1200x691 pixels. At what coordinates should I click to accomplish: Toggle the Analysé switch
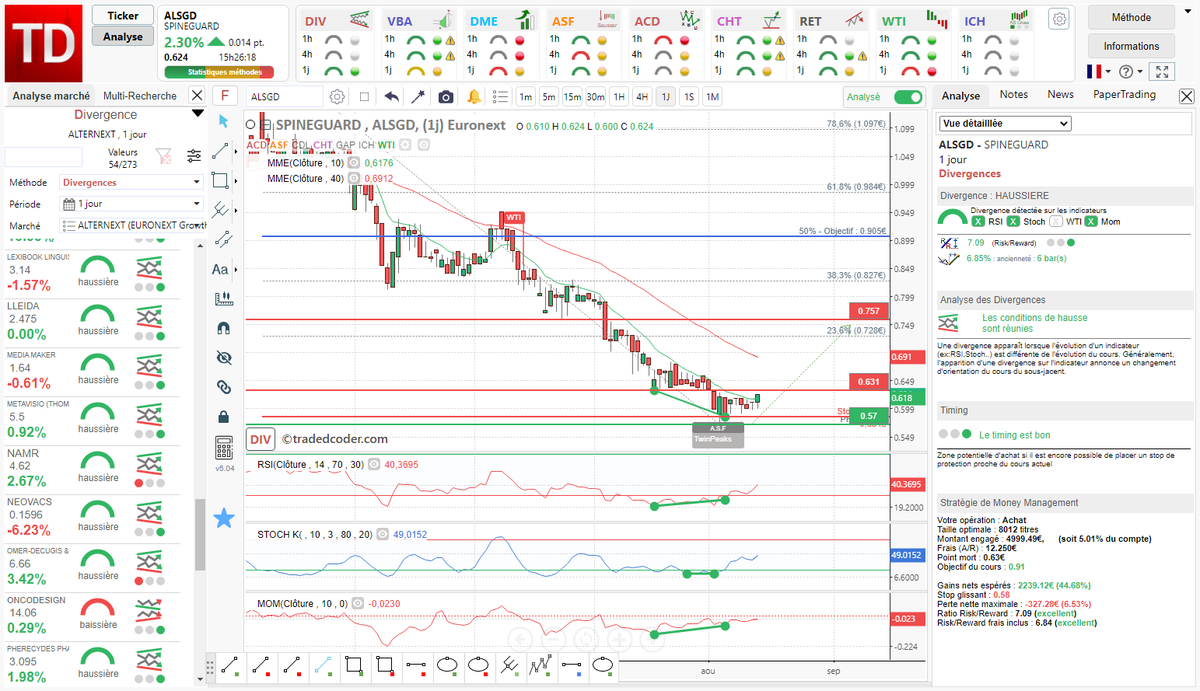click(908, 97)
